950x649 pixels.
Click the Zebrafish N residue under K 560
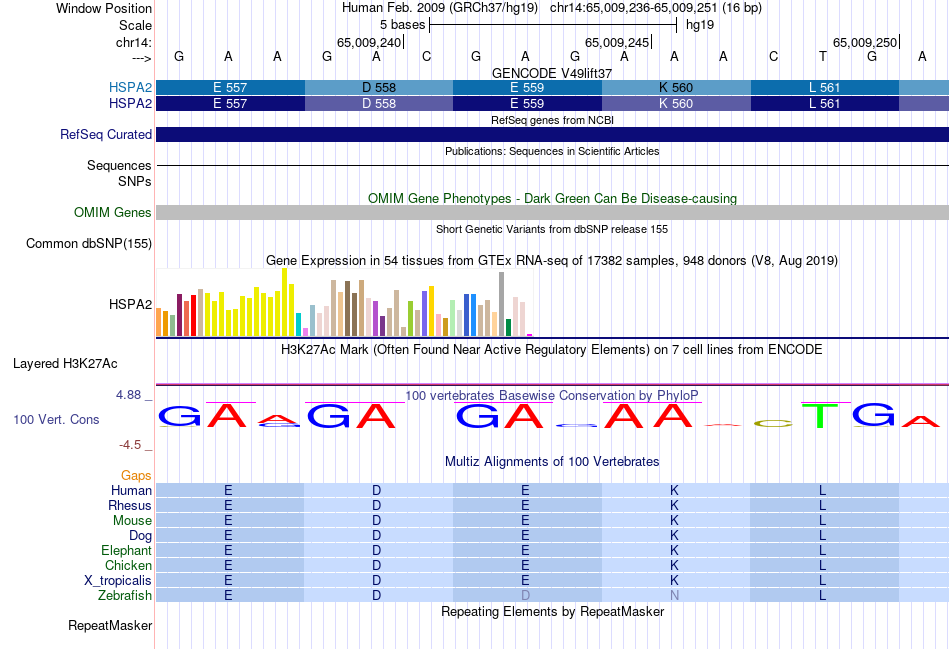674,596
